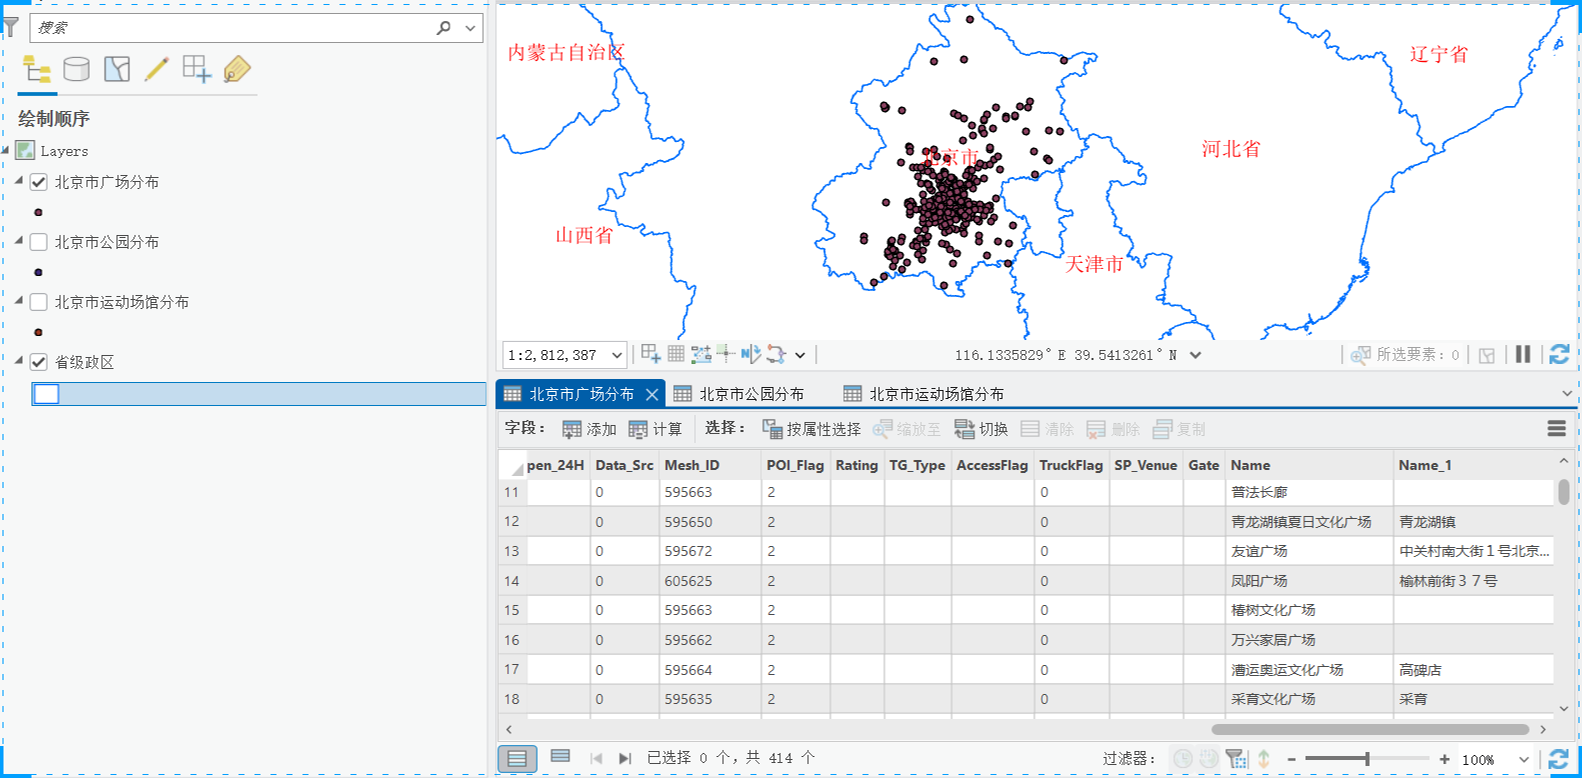Switch to 北京市运动场馆分布 table tab
The height and width of the screenshot is (778, 1583).
click(x=924, y=394)
